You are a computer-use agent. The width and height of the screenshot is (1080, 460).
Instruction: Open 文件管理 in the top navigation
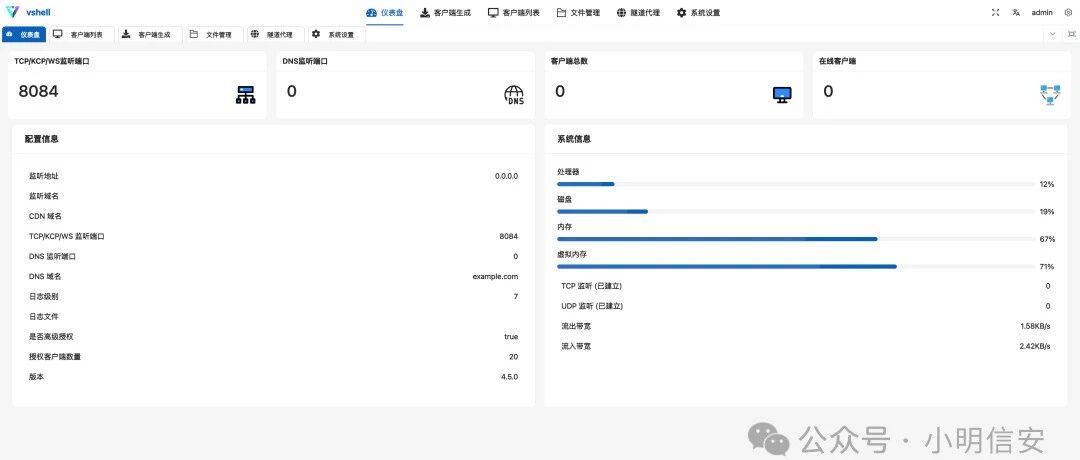[578, 12]
